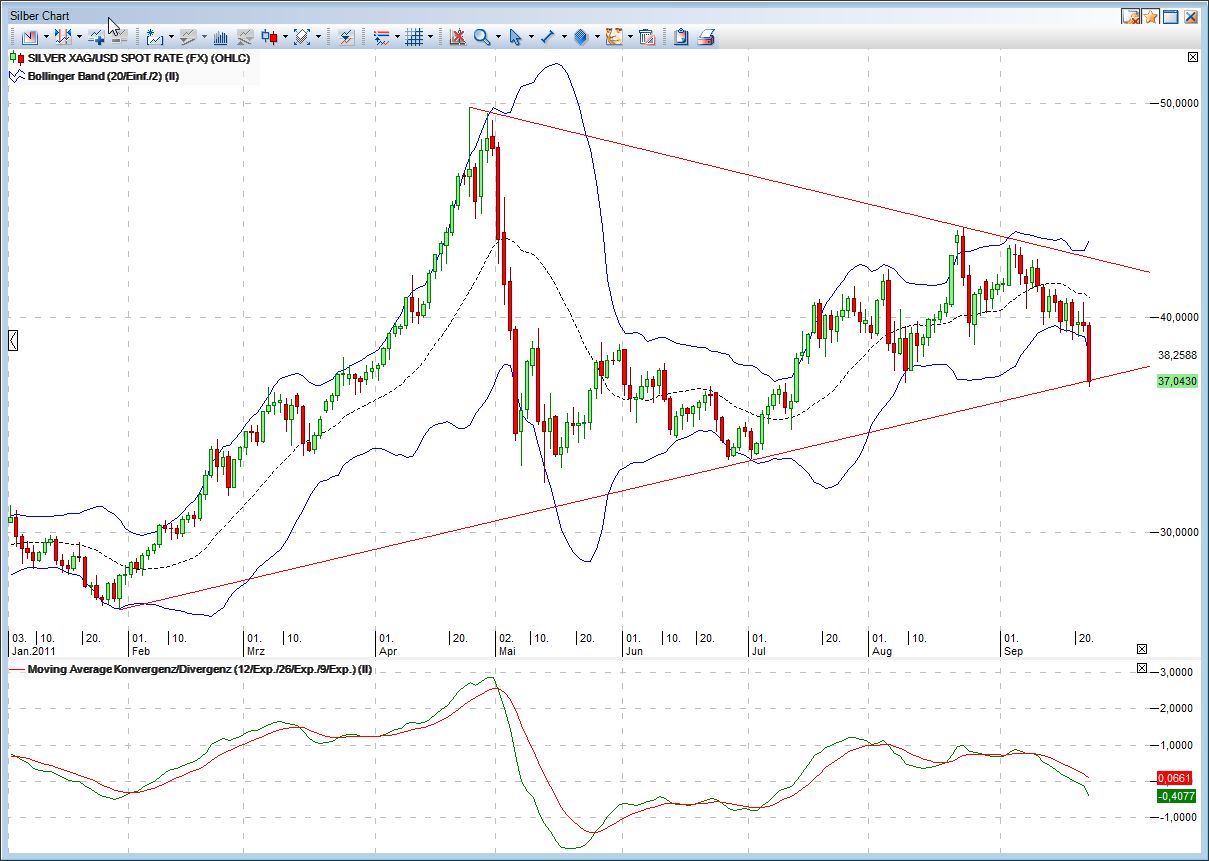Open dropdown next to dashed lines icon

point(397,37)
